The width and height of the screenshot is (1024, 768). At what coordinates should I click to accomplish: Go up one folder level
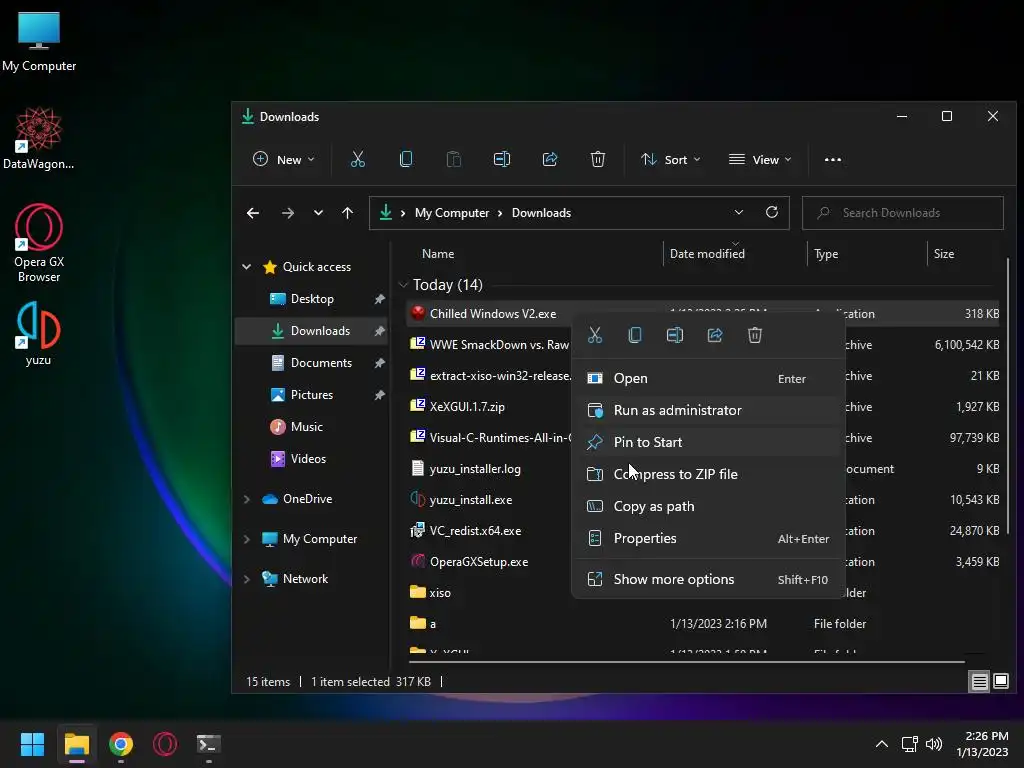point(347,213)
